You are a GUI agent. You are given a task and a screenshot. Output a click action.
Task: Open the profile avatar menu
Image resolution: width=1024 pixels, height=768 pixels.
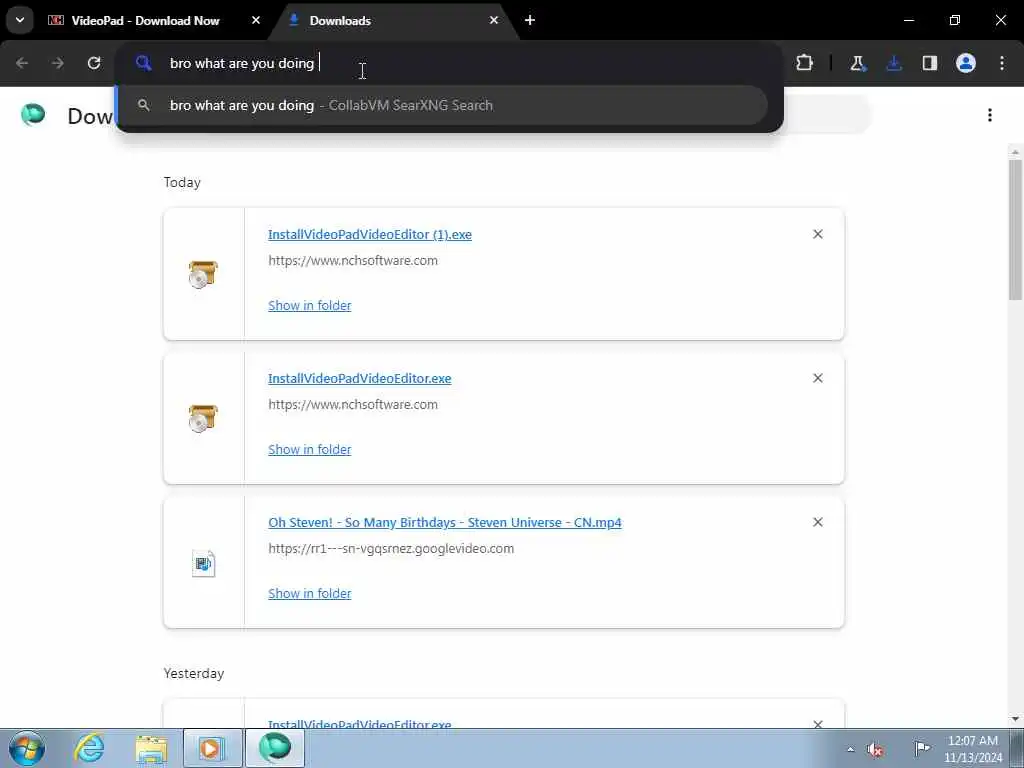[x=965, y=63]
